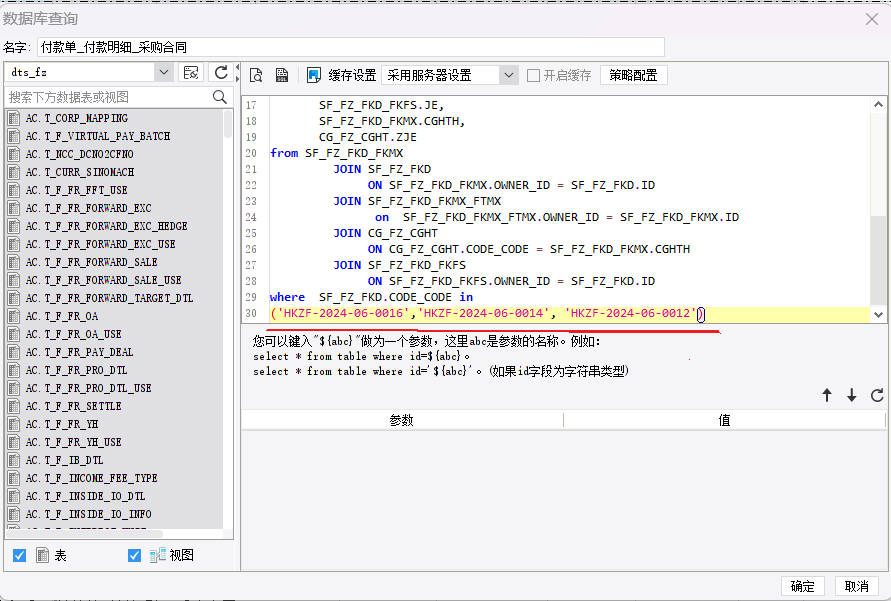Select table AC.T_F_FR_PAY_DEAL
Viewport: 891px width, 601px height.
tap(80, 352)
